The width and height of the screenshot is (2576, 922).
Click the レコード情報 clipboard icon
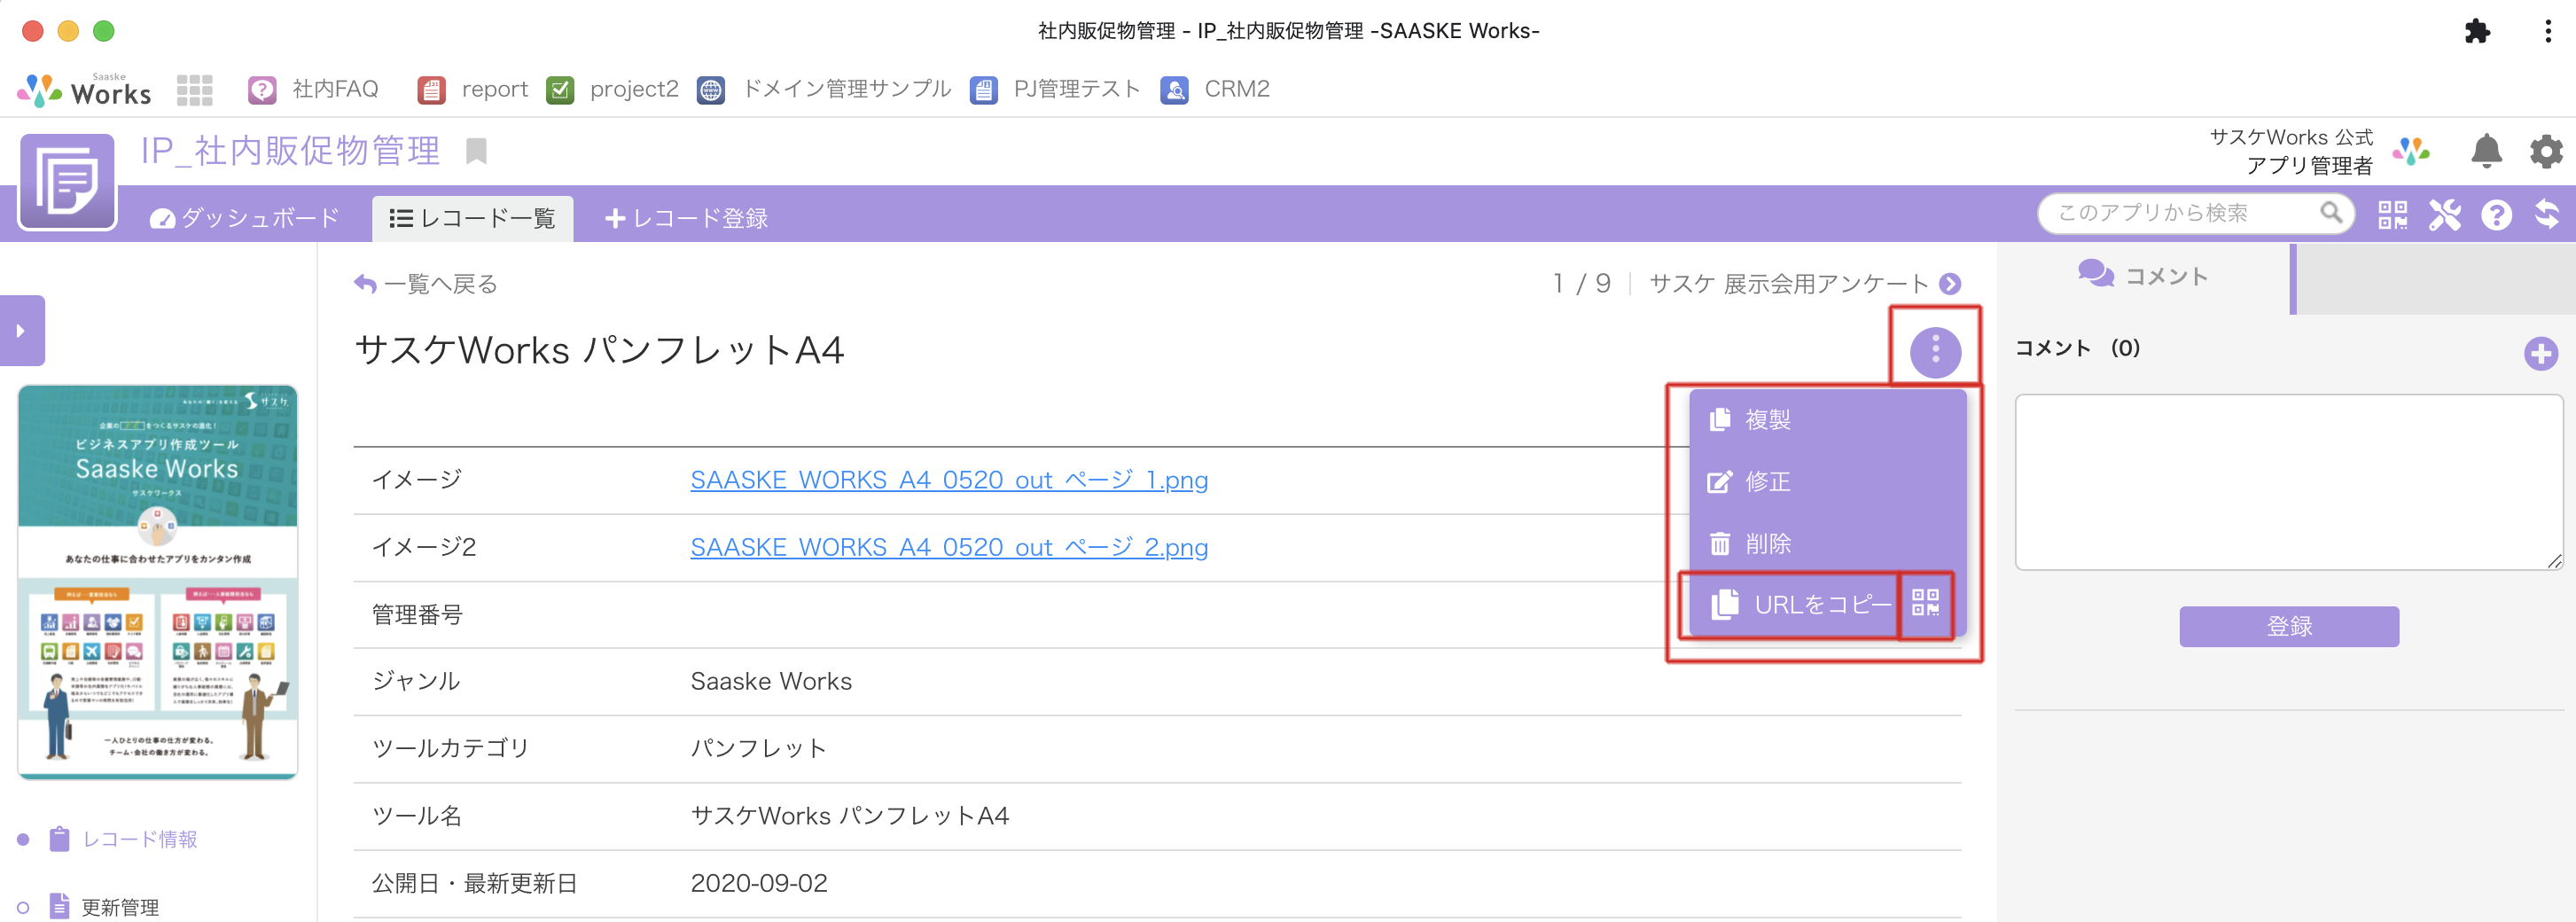point(60,839)
